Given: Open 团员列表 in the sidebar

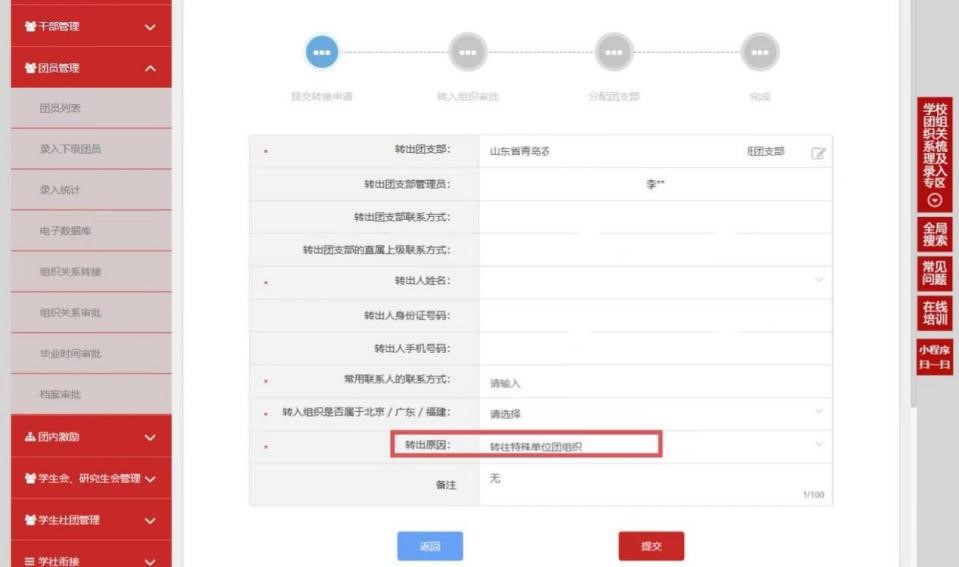Looking at the screenshot, I should coord(91,108).
